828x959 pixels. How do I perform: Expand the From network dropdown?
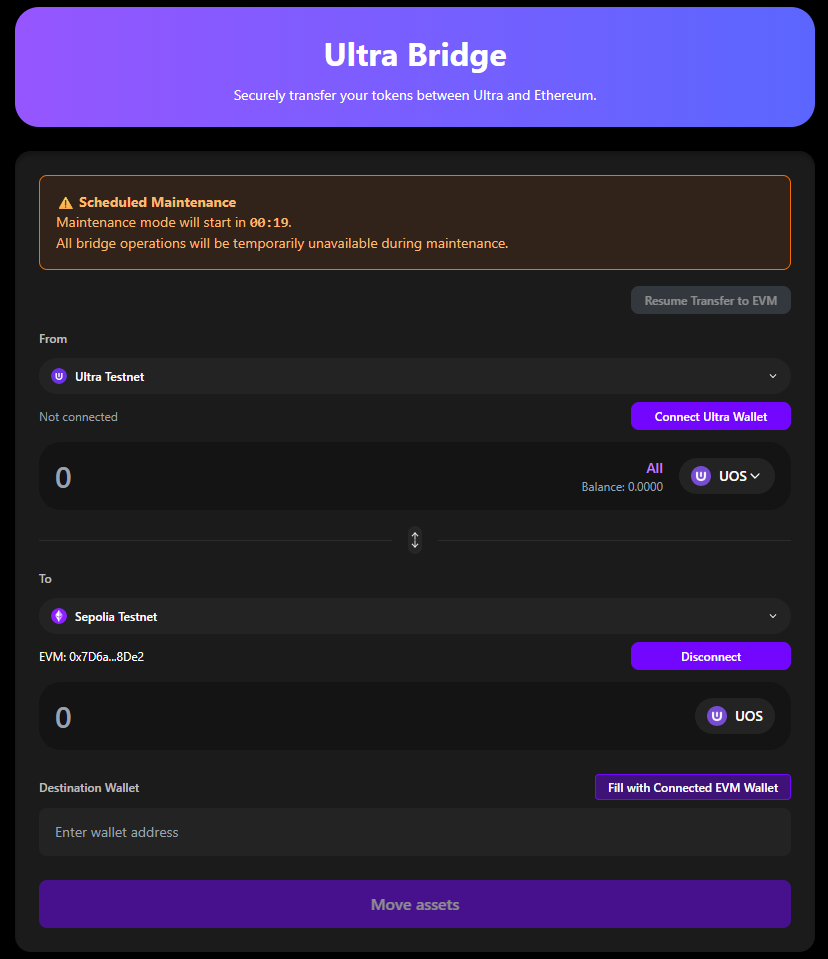[x=772, y=376]
